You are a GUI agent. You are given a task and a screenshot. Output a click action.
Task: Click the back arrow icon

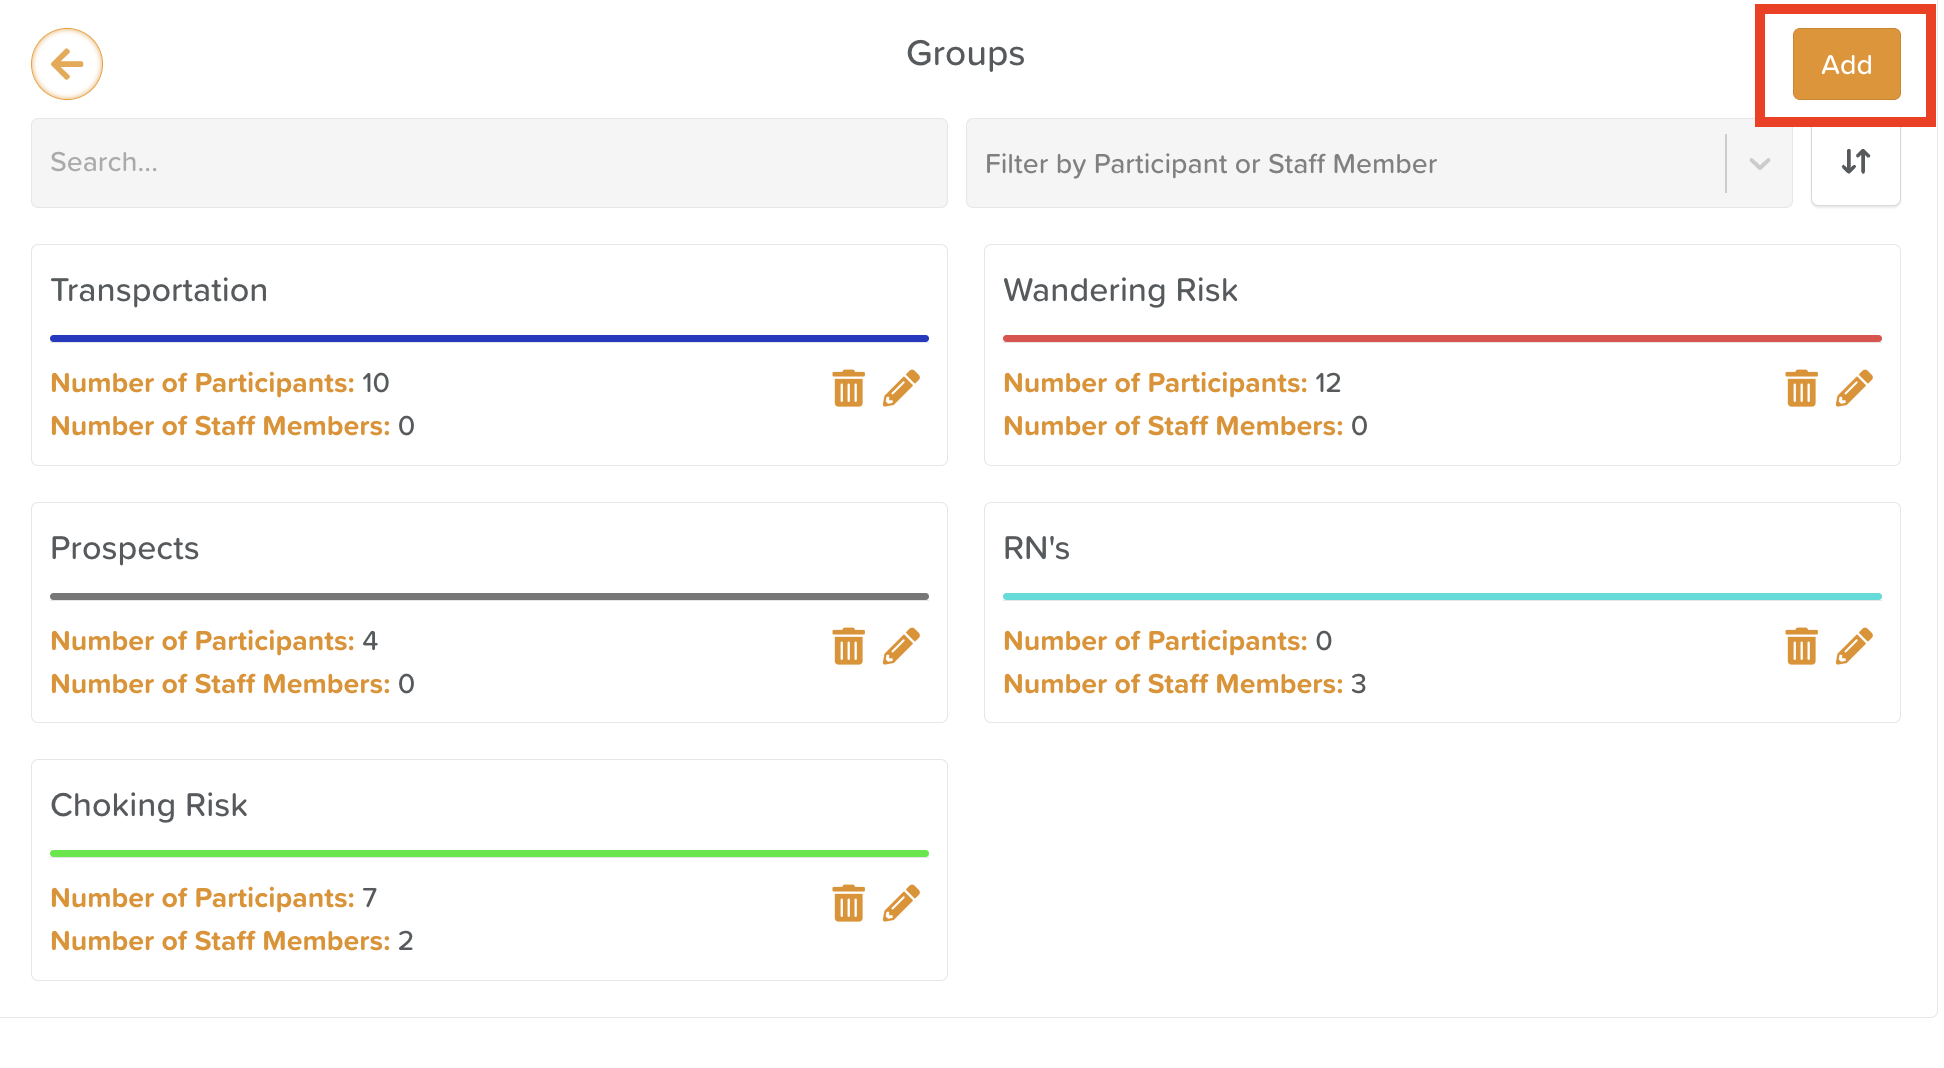(67, 64)
